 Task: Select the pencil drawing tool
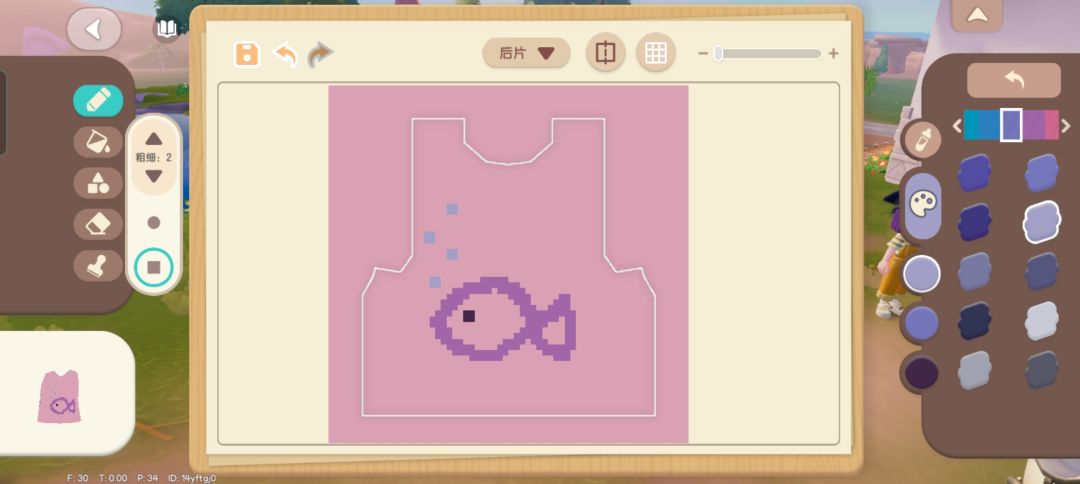[98, 101]
